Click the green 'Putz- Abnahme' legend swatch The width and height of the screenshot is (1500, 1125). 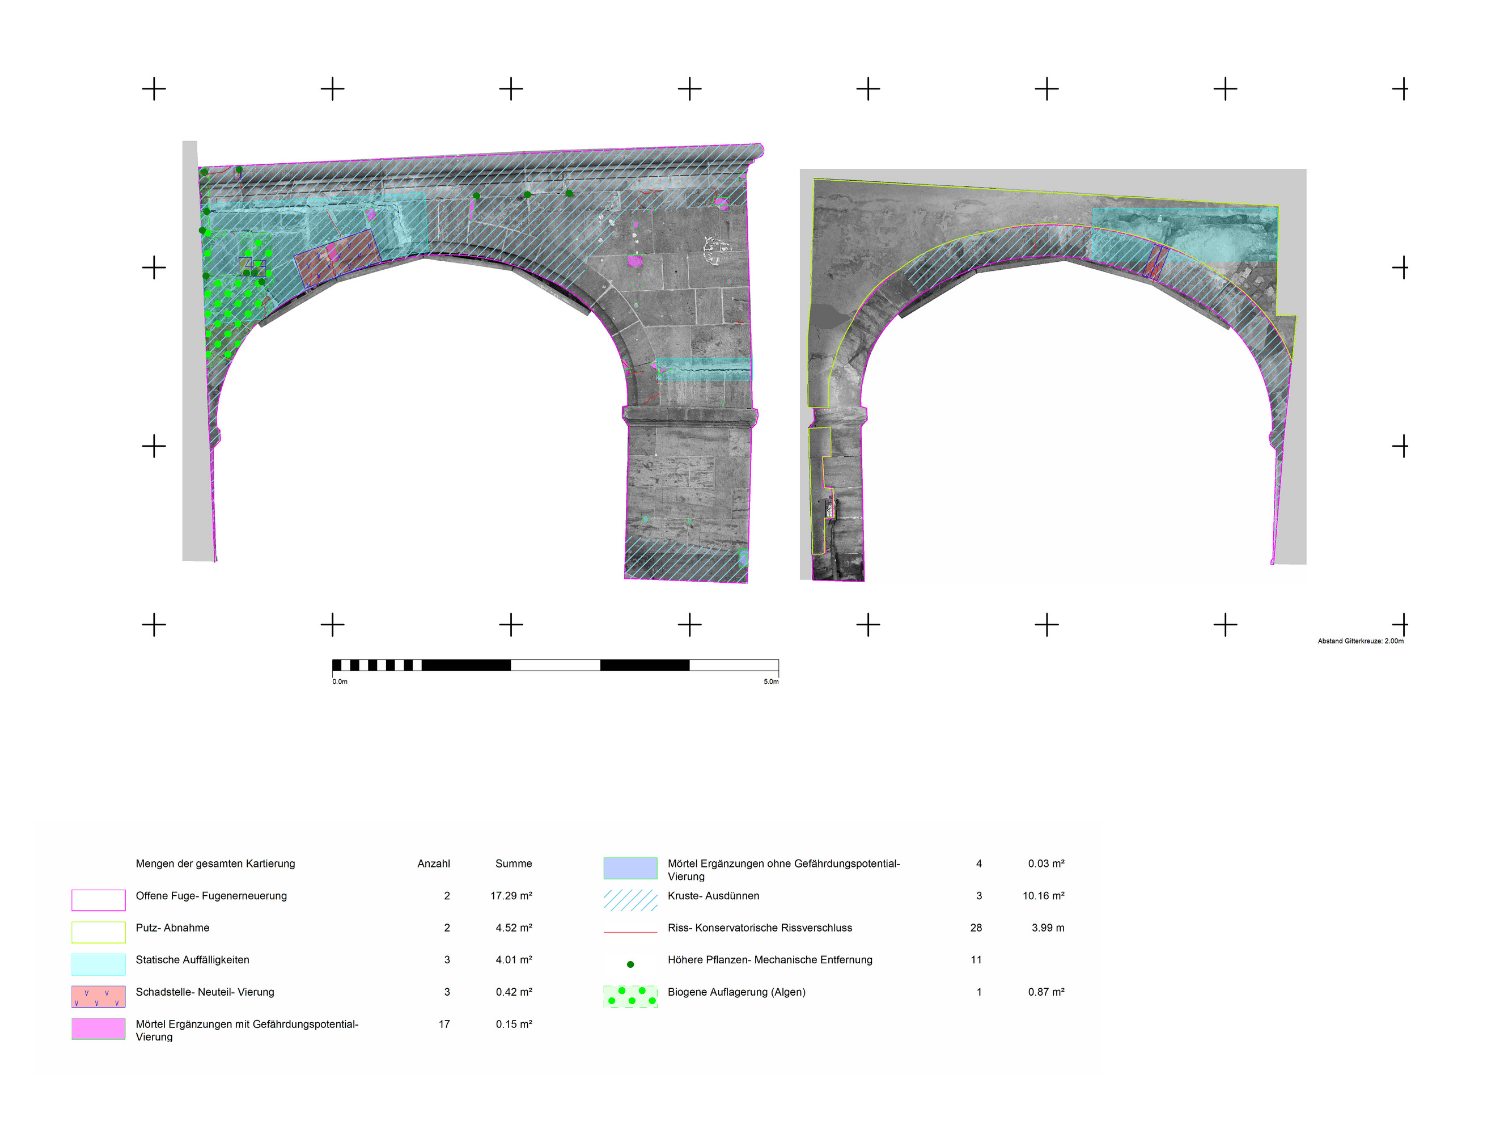click(98, 932)
